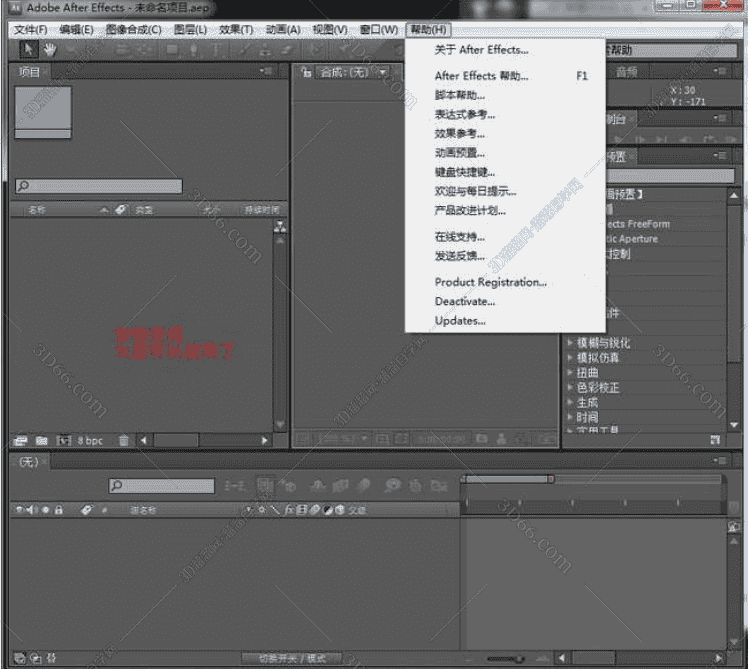Select the Hand tool
Viewport: 748px width, 669px height.
[49, 49]
